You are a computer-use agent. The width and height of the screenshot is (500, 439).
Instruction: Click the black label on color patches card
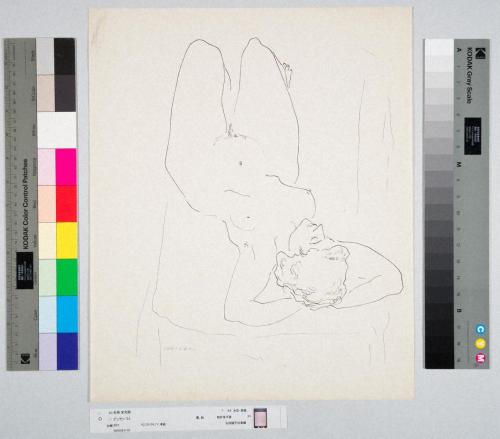coord(25,270)
